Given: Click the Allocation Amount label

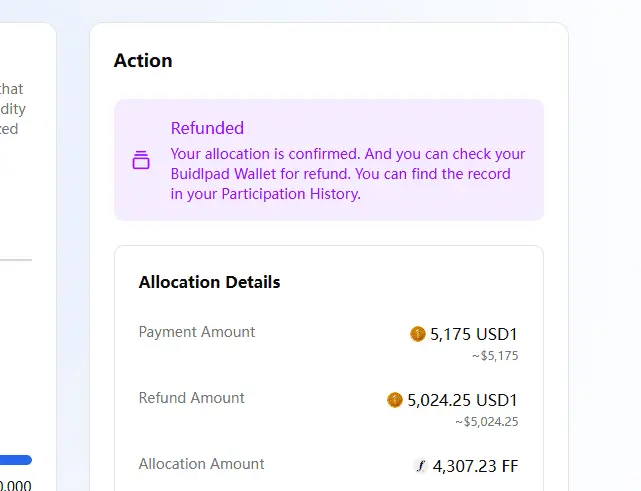Looking at the screenshot, I should coord(202,464).
